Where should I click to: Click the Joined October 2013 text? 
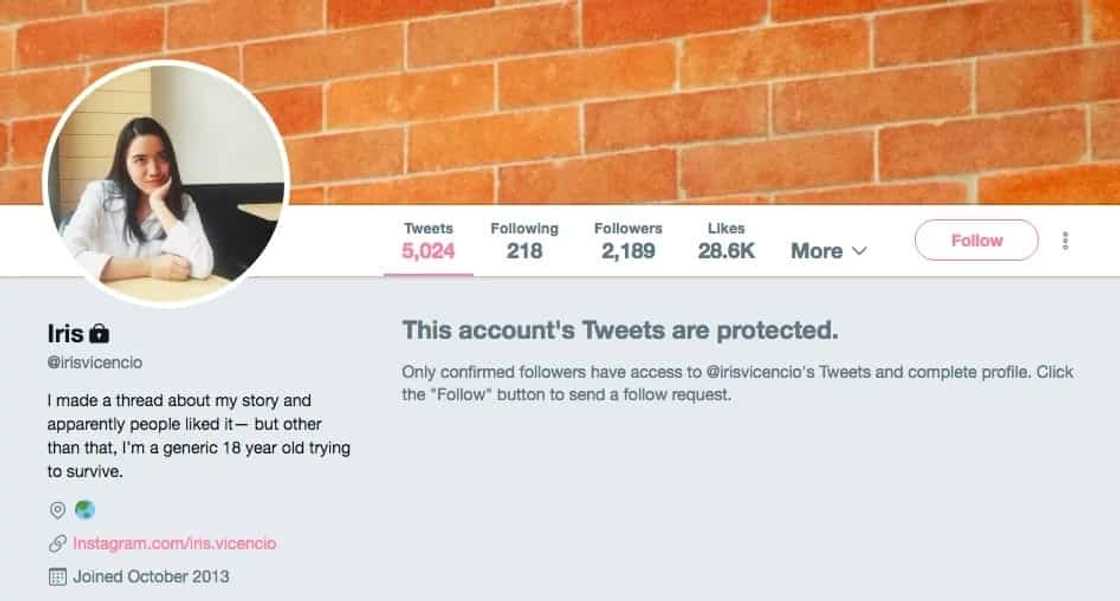[151, 576]
